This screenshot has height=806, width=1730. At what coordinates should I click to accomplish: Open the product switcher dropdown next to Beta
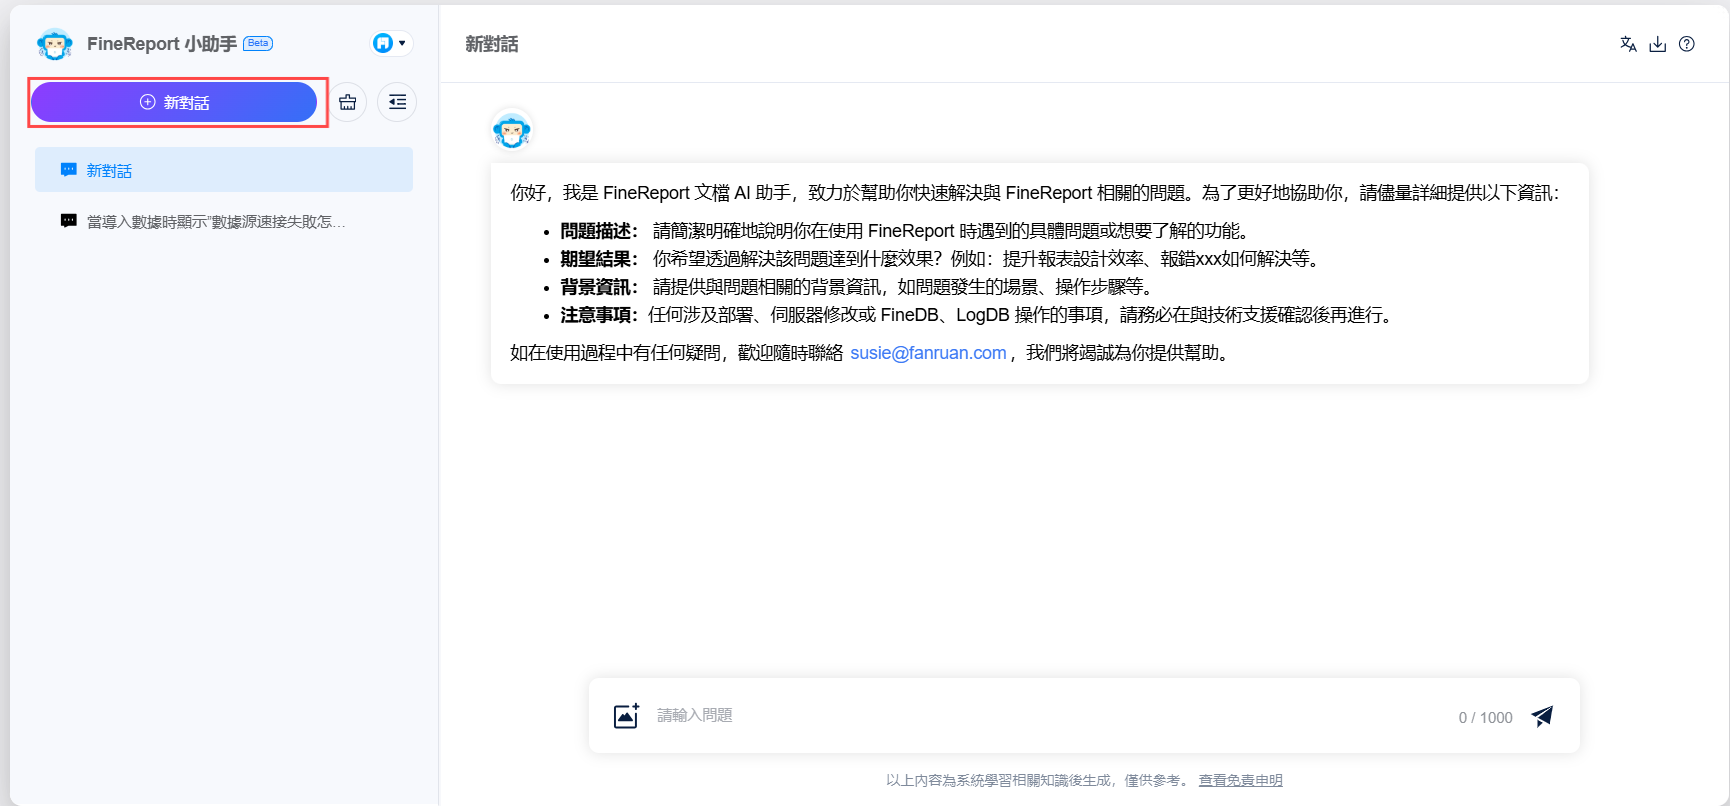tap(390, 43)
